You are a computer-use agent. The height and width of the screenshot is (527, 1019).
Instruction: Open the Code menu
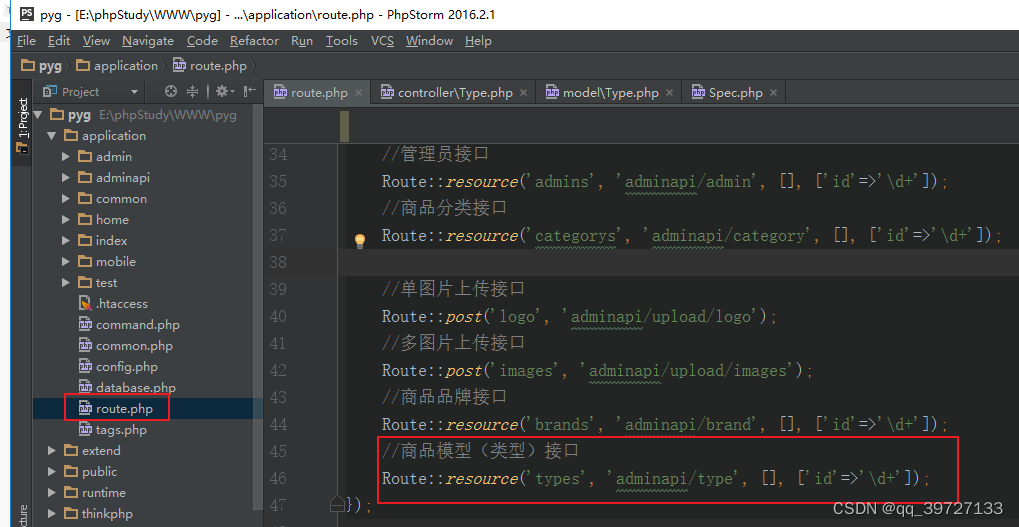(x=202, y=41)
